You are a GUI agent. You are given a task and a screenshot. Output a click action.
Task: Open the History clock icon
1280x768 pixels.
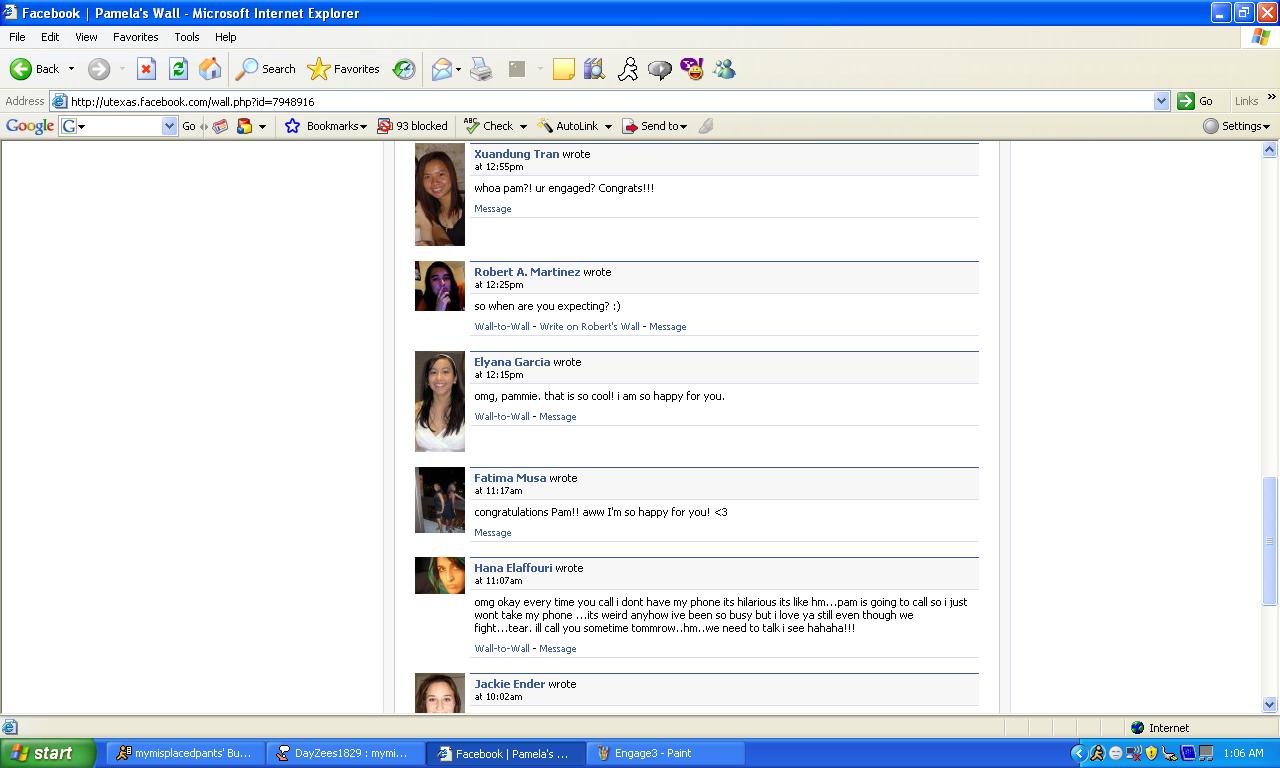pyautogui.click(x=404, y=69)
